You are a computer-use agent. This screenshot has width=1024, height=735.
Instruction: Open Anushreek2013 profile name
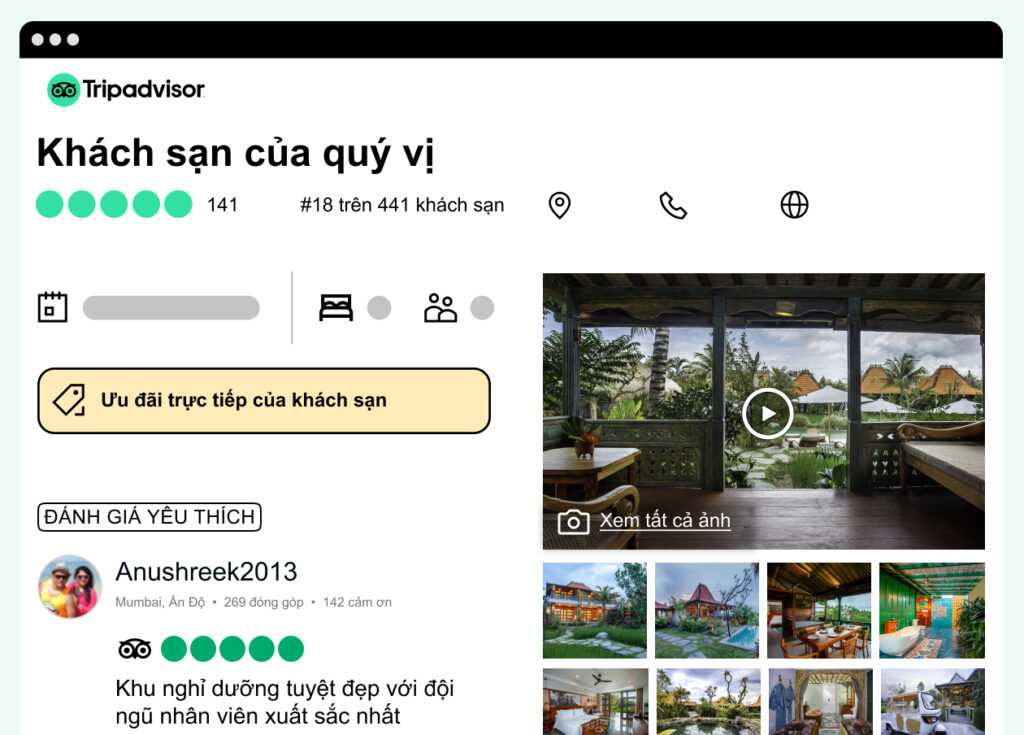coord(206,572)
